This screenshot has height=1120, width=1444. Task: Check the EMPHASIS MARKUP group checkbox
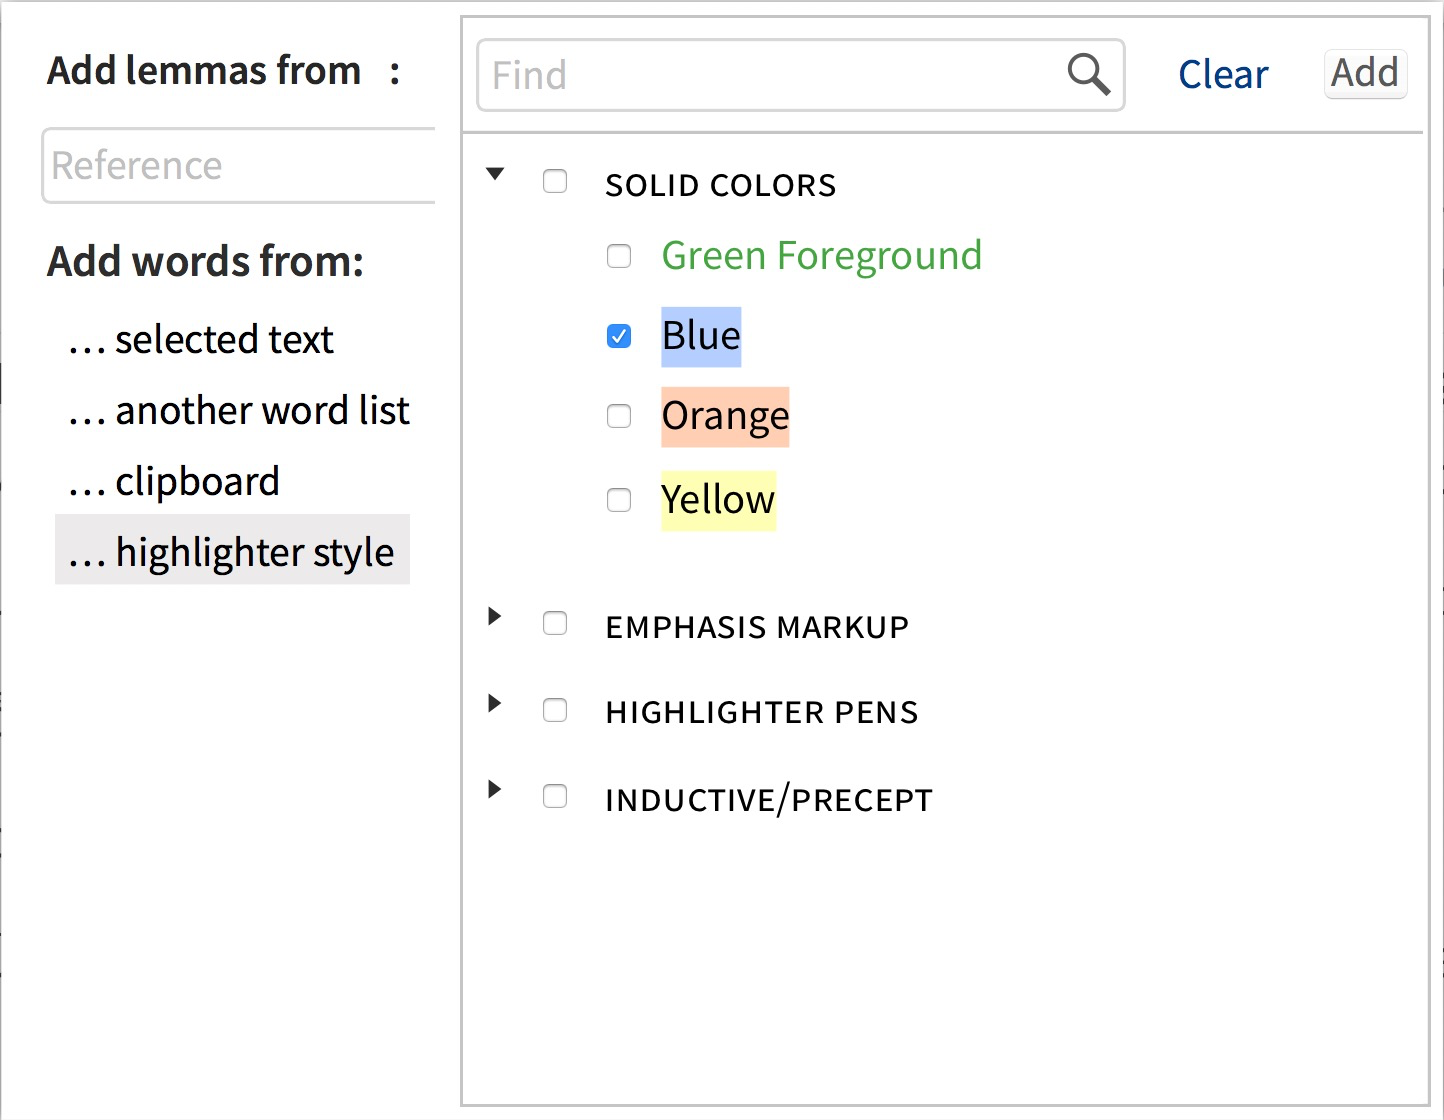[555, 624]
